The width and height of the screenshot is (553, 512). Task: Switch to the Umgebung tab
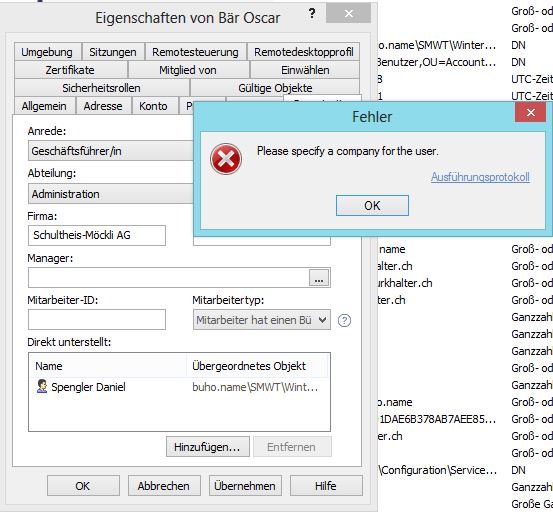47,52
